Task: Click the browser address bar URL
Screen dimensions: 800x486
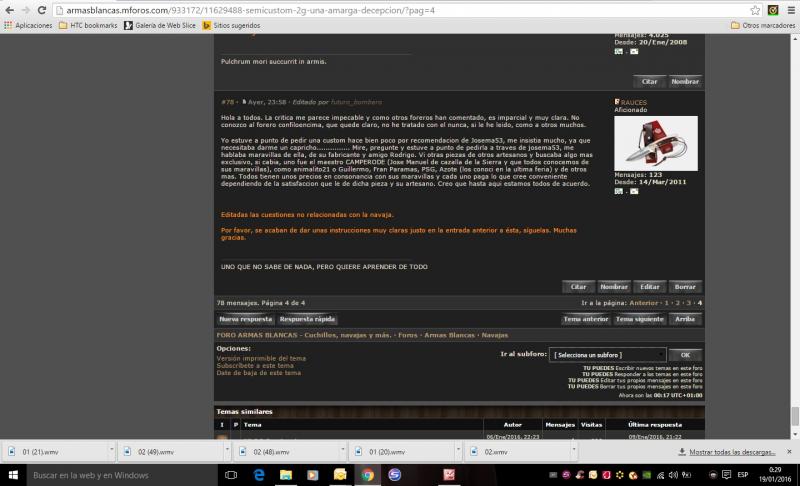Action: tap(300, 9)
